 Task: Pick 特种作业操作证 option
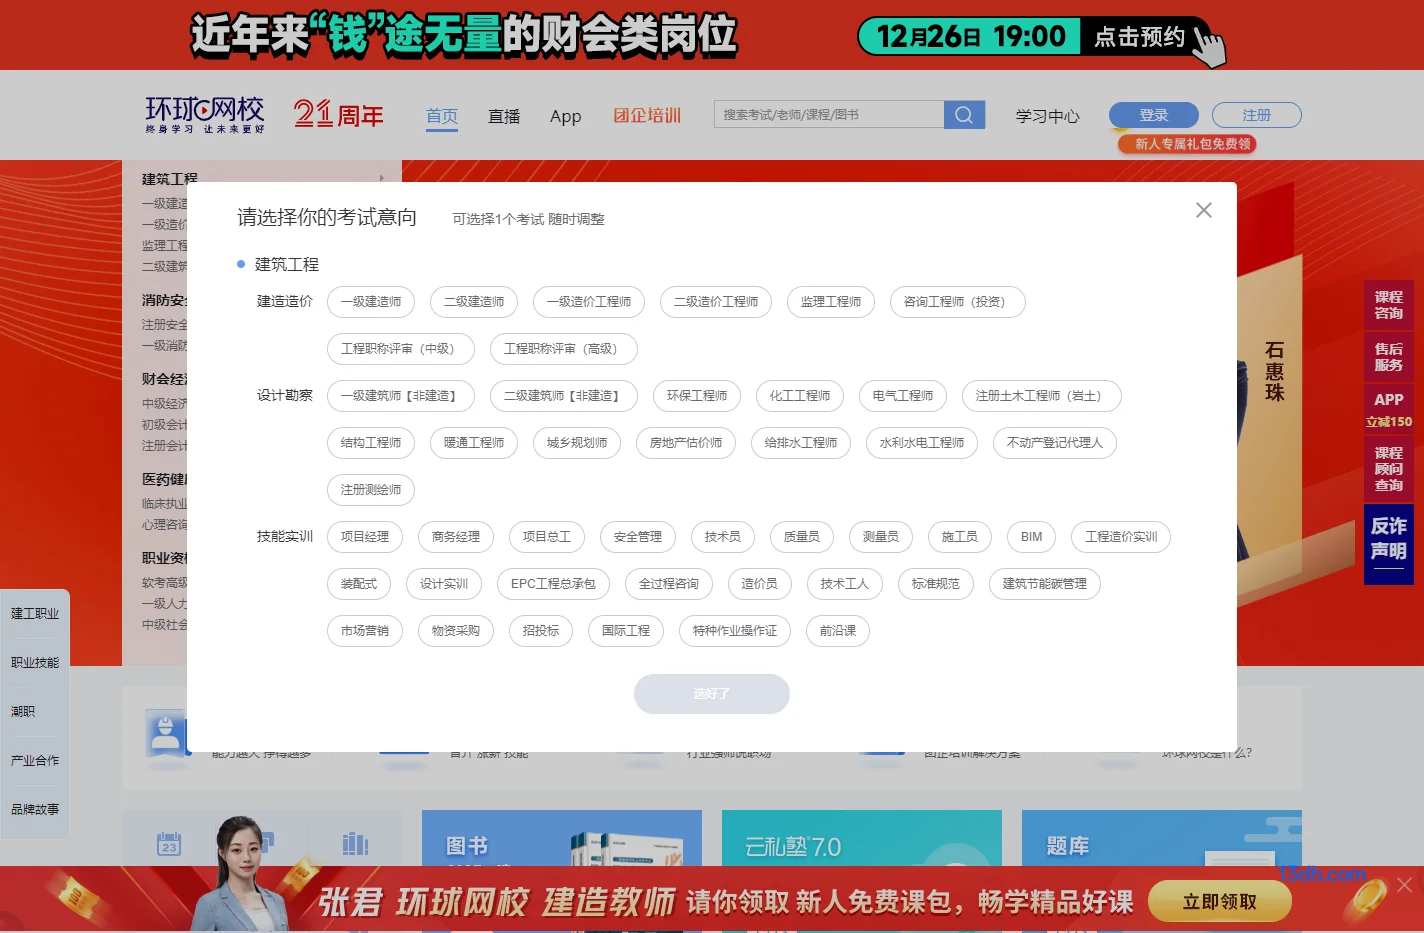pyautogui.click(x=735, y=631)
